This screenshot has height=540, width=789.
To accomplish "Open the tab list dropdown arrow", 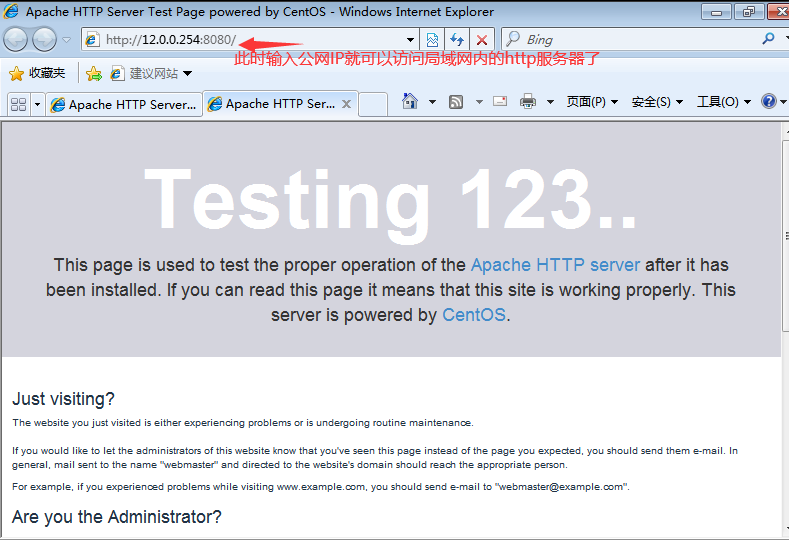I will (37, 105).
